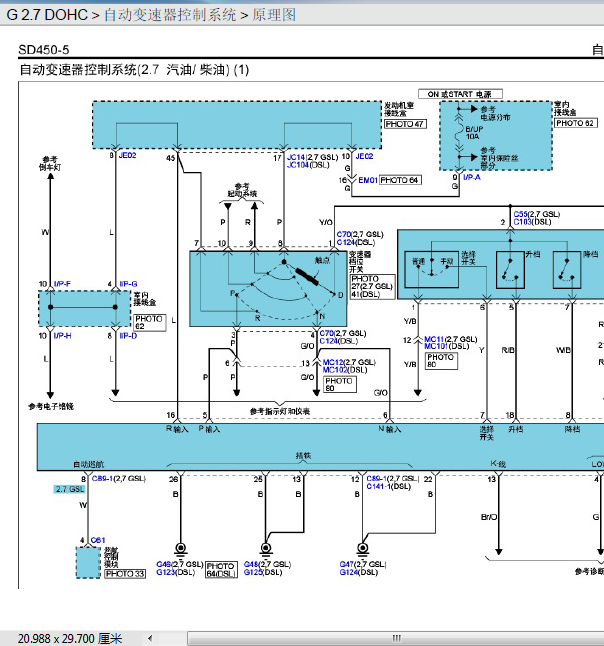The image size is (604, 646).
Task: Click the highlighted 2.7 GSL label
Action: (x=70, y=489)
